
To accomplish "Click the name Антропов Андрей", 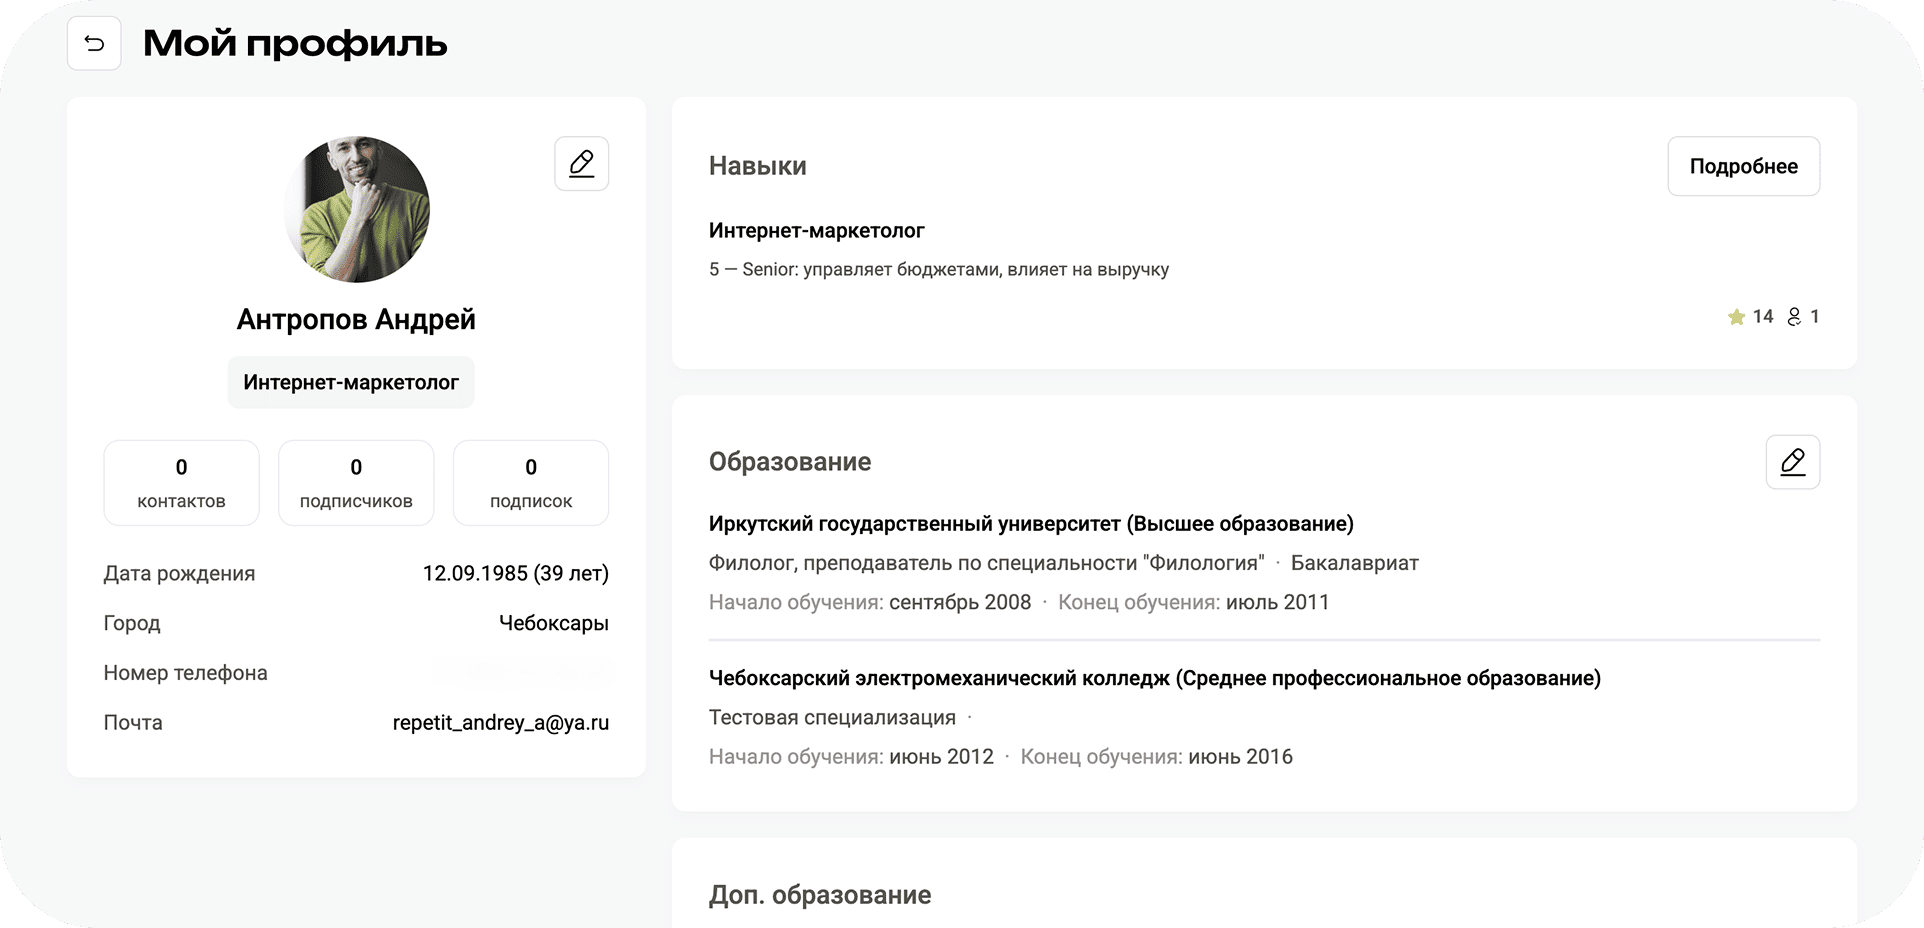I will [356, 319].
